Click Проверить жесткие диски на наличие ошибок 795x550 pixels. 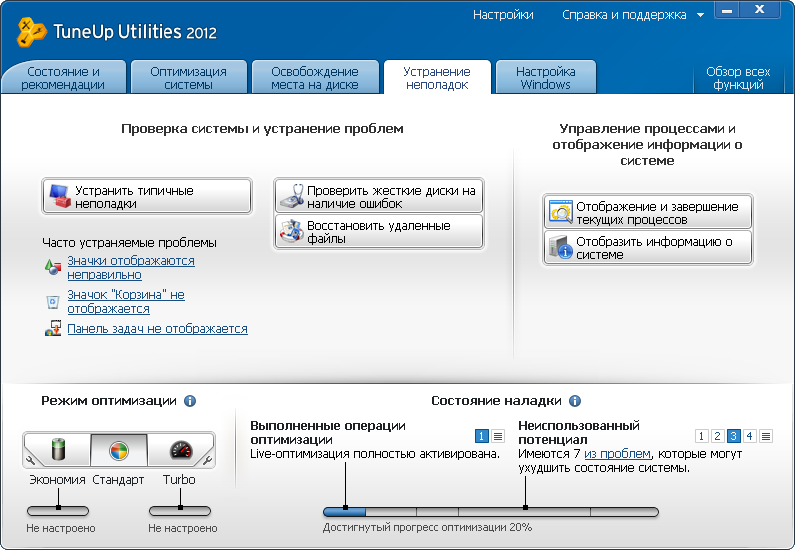click(379, 196)
